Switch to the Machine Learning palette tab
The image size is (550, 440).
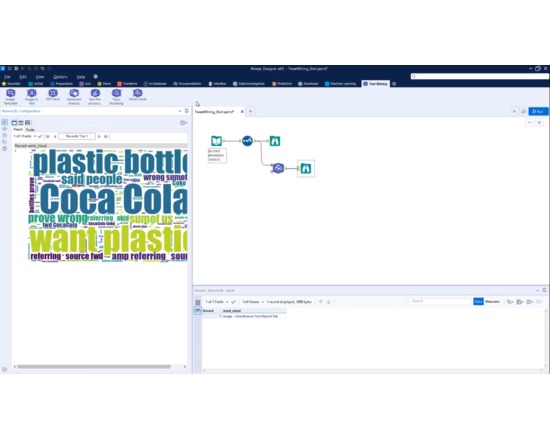pos(340,84)
